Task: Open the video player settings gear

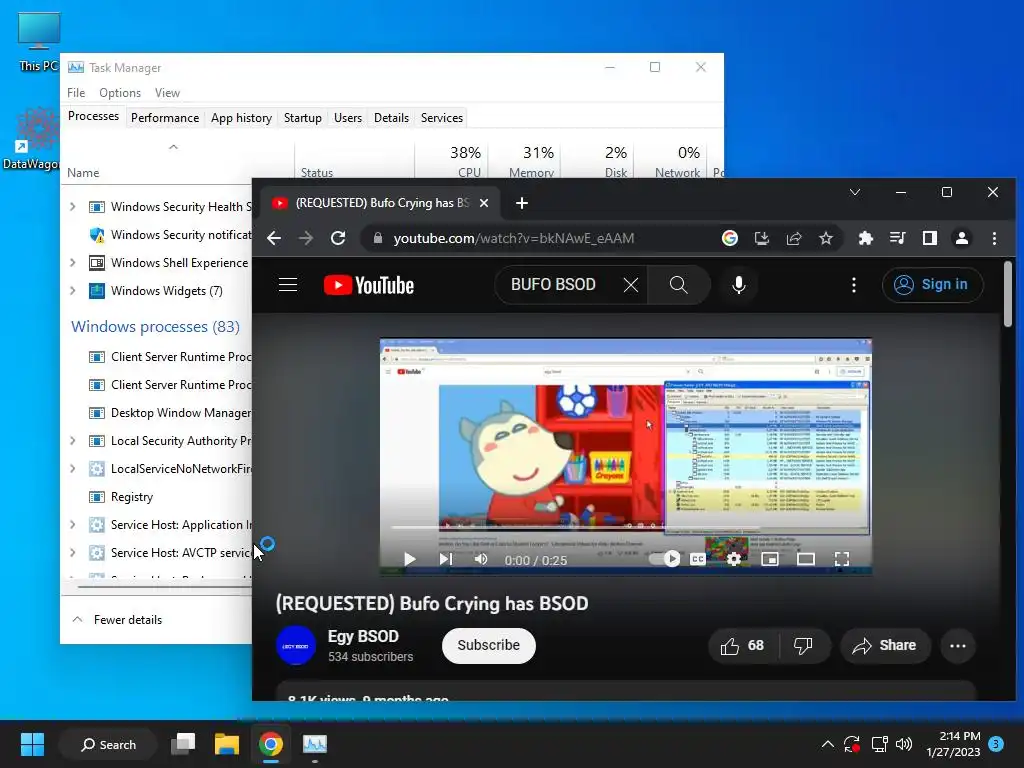Action: coord(734,559)
